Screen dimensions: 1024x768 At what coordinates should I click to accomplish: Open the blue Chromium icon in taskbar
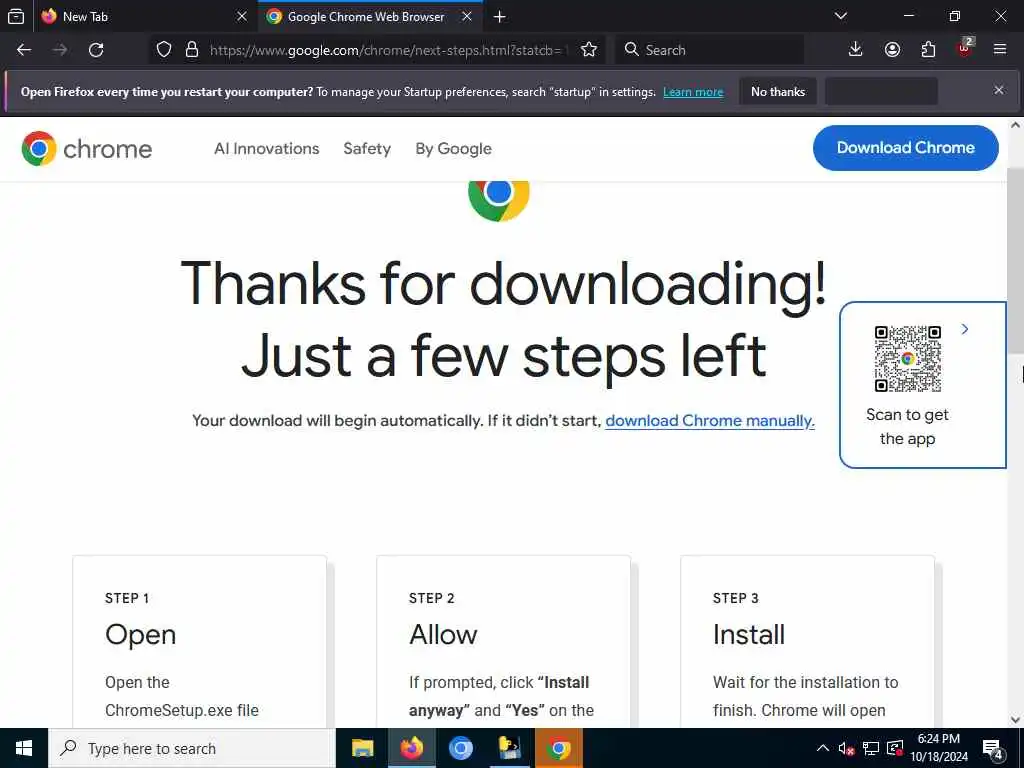click(x=460, y=748)
